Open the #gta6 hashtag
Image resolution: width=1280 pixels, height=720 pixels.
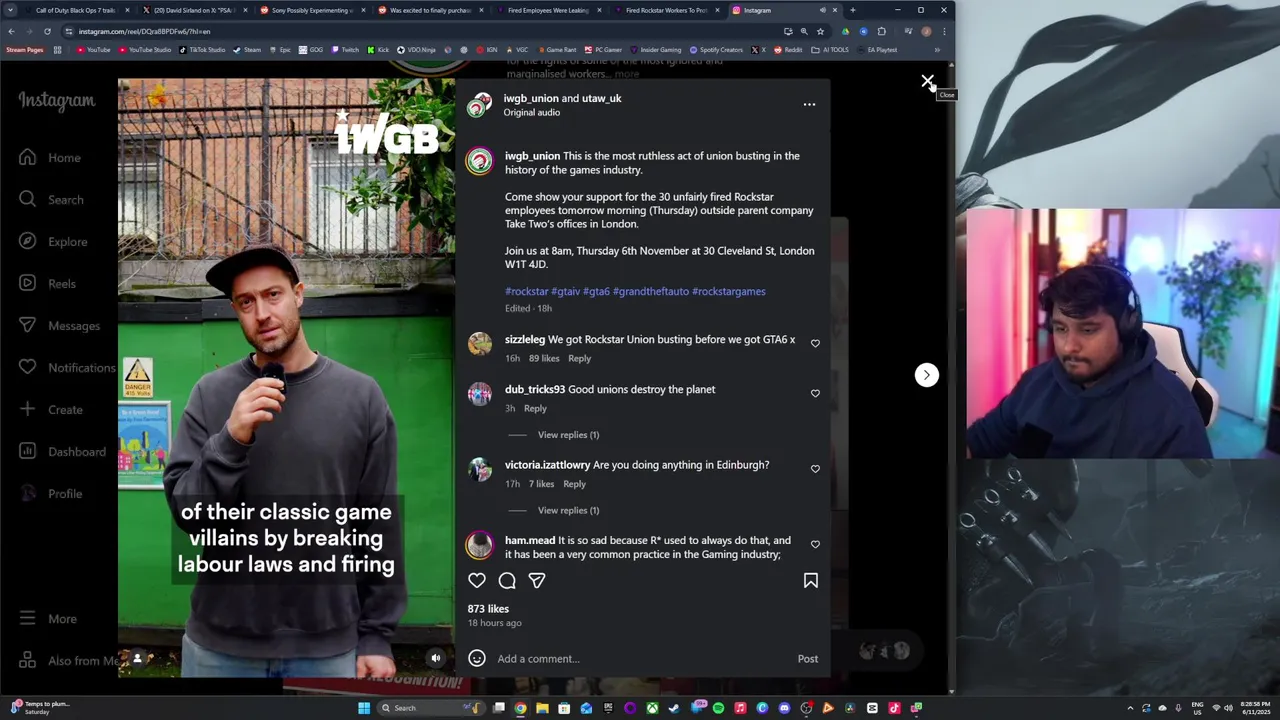(x=596, y=291)
